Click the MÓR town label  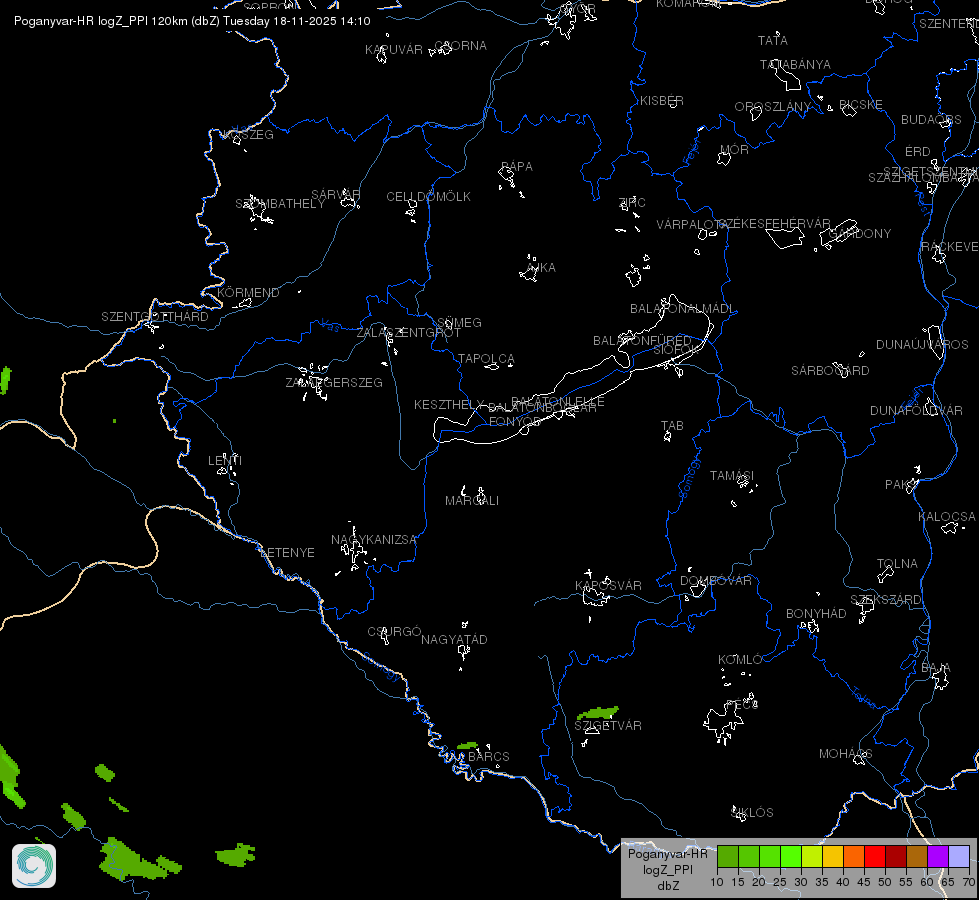734,150
